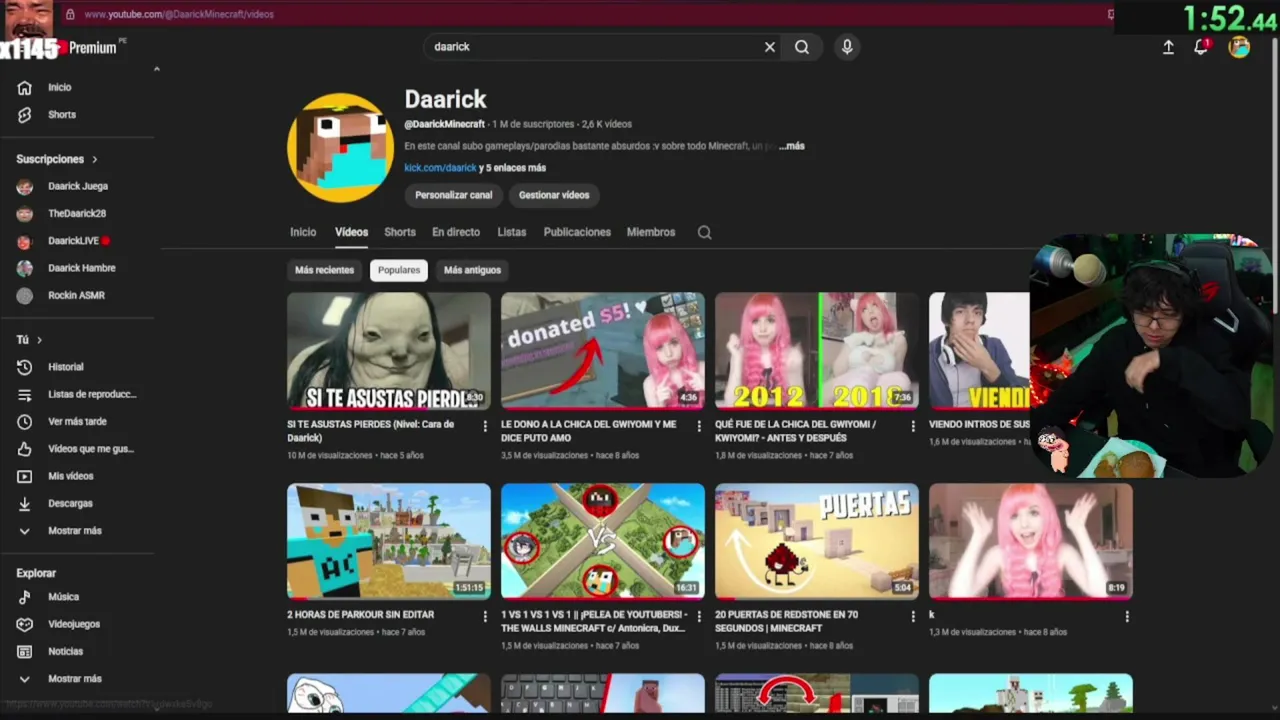Viewport: 1280px width, 720px height.
Task: Select the Más recientes filter chip
Action: (x=324, y=270)
